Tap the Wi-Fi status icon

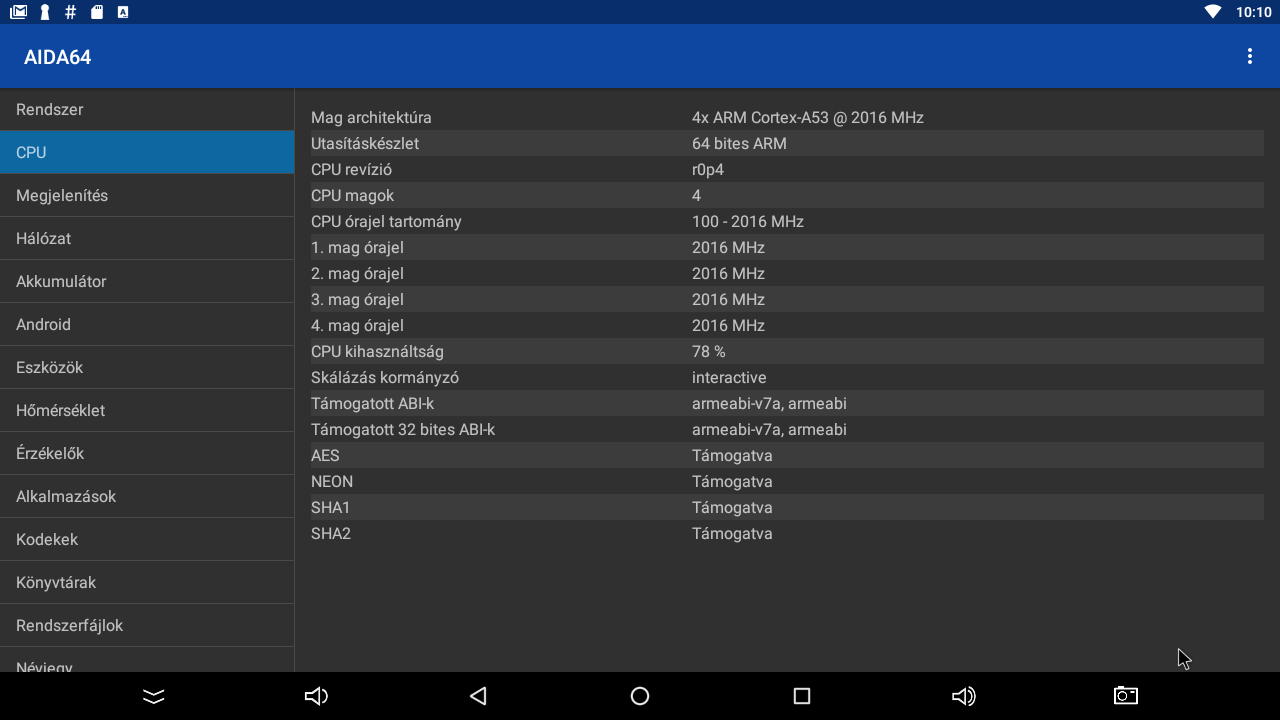[1213, 12]
